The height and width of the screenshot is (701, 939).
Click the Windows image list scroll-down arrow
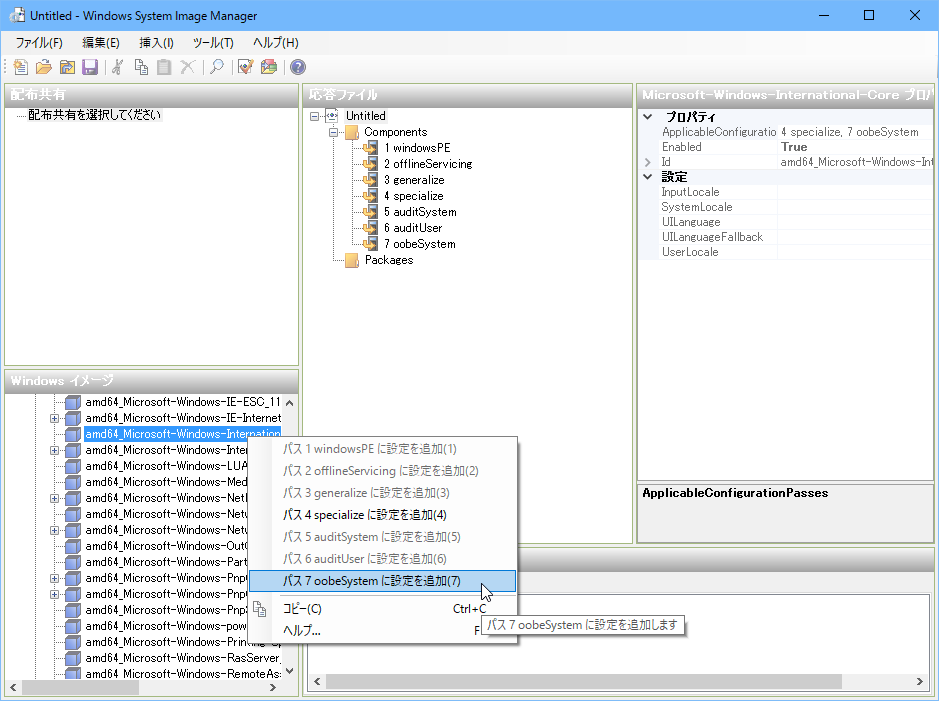click(290, 671)
